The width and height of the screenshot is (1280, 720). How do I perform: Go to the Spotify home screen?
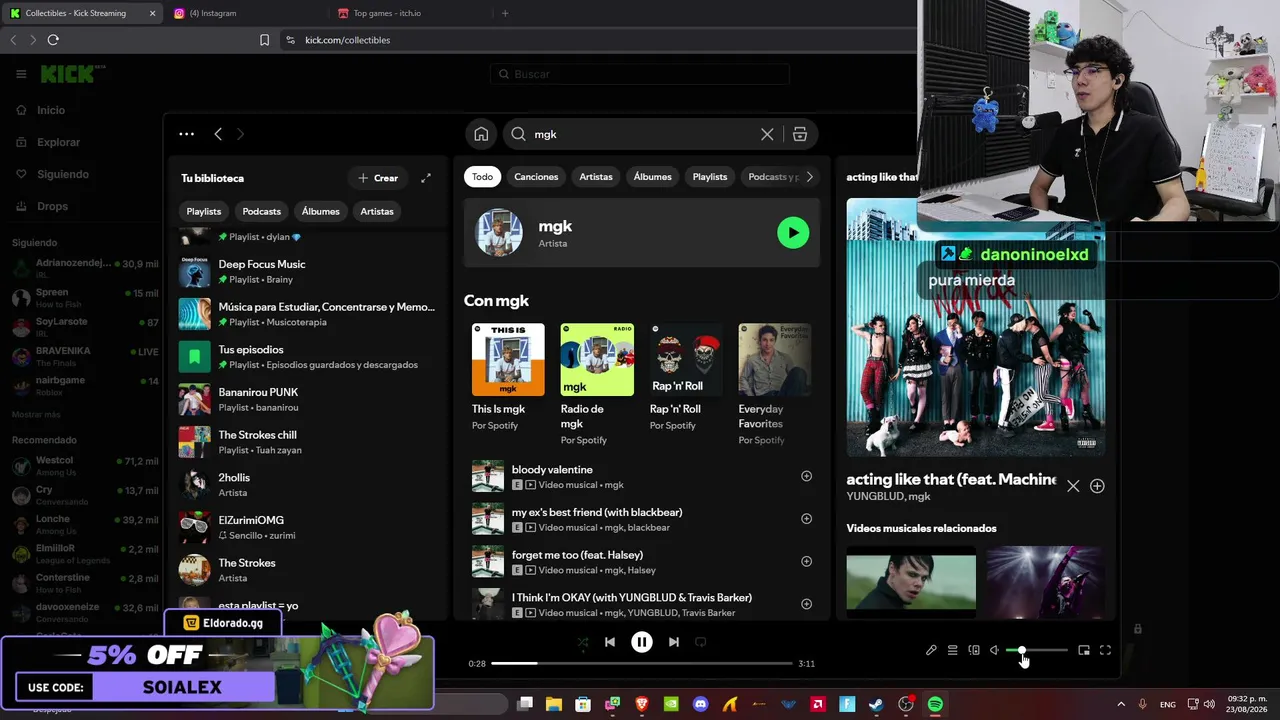[x=481, y=134]
